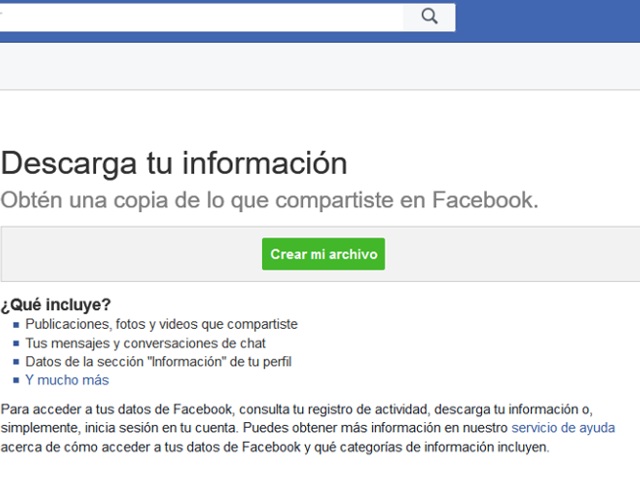
Task: Click Datos de la sección "Información" item
Action: (x=158, y=362)
